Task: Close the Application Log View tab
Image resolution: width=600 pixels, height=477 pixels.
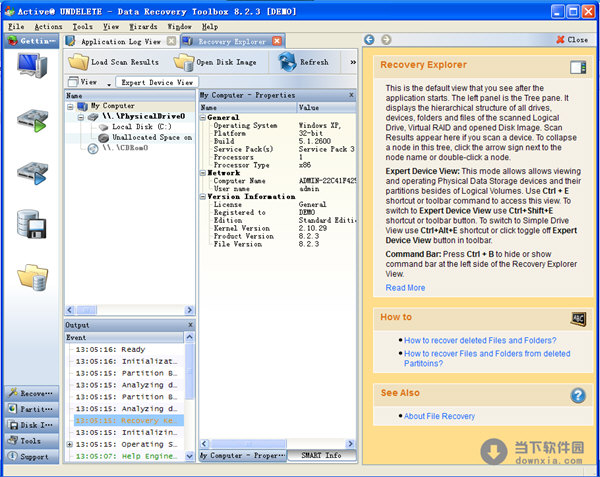Action: tap(172, 41)
